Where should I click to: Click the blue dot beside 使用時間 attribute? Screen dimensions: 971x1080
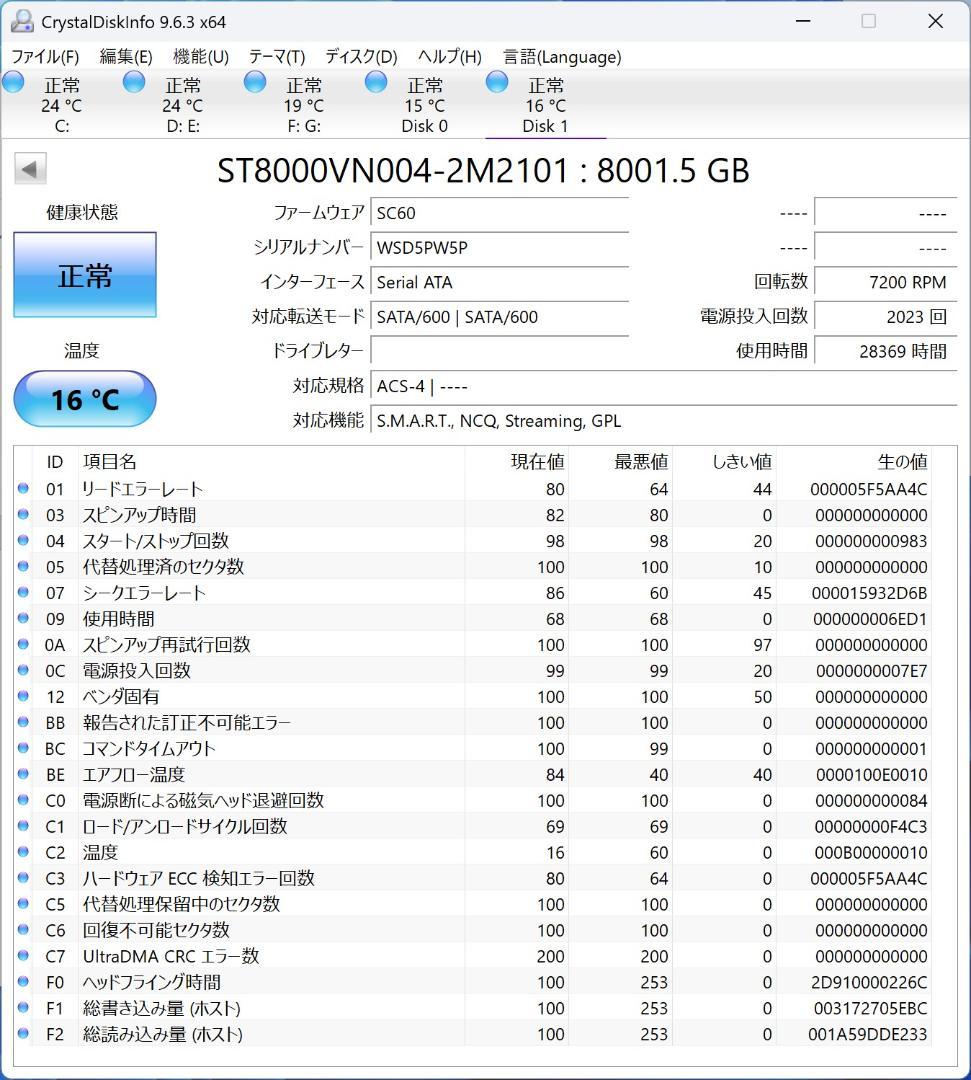(23, 619)
